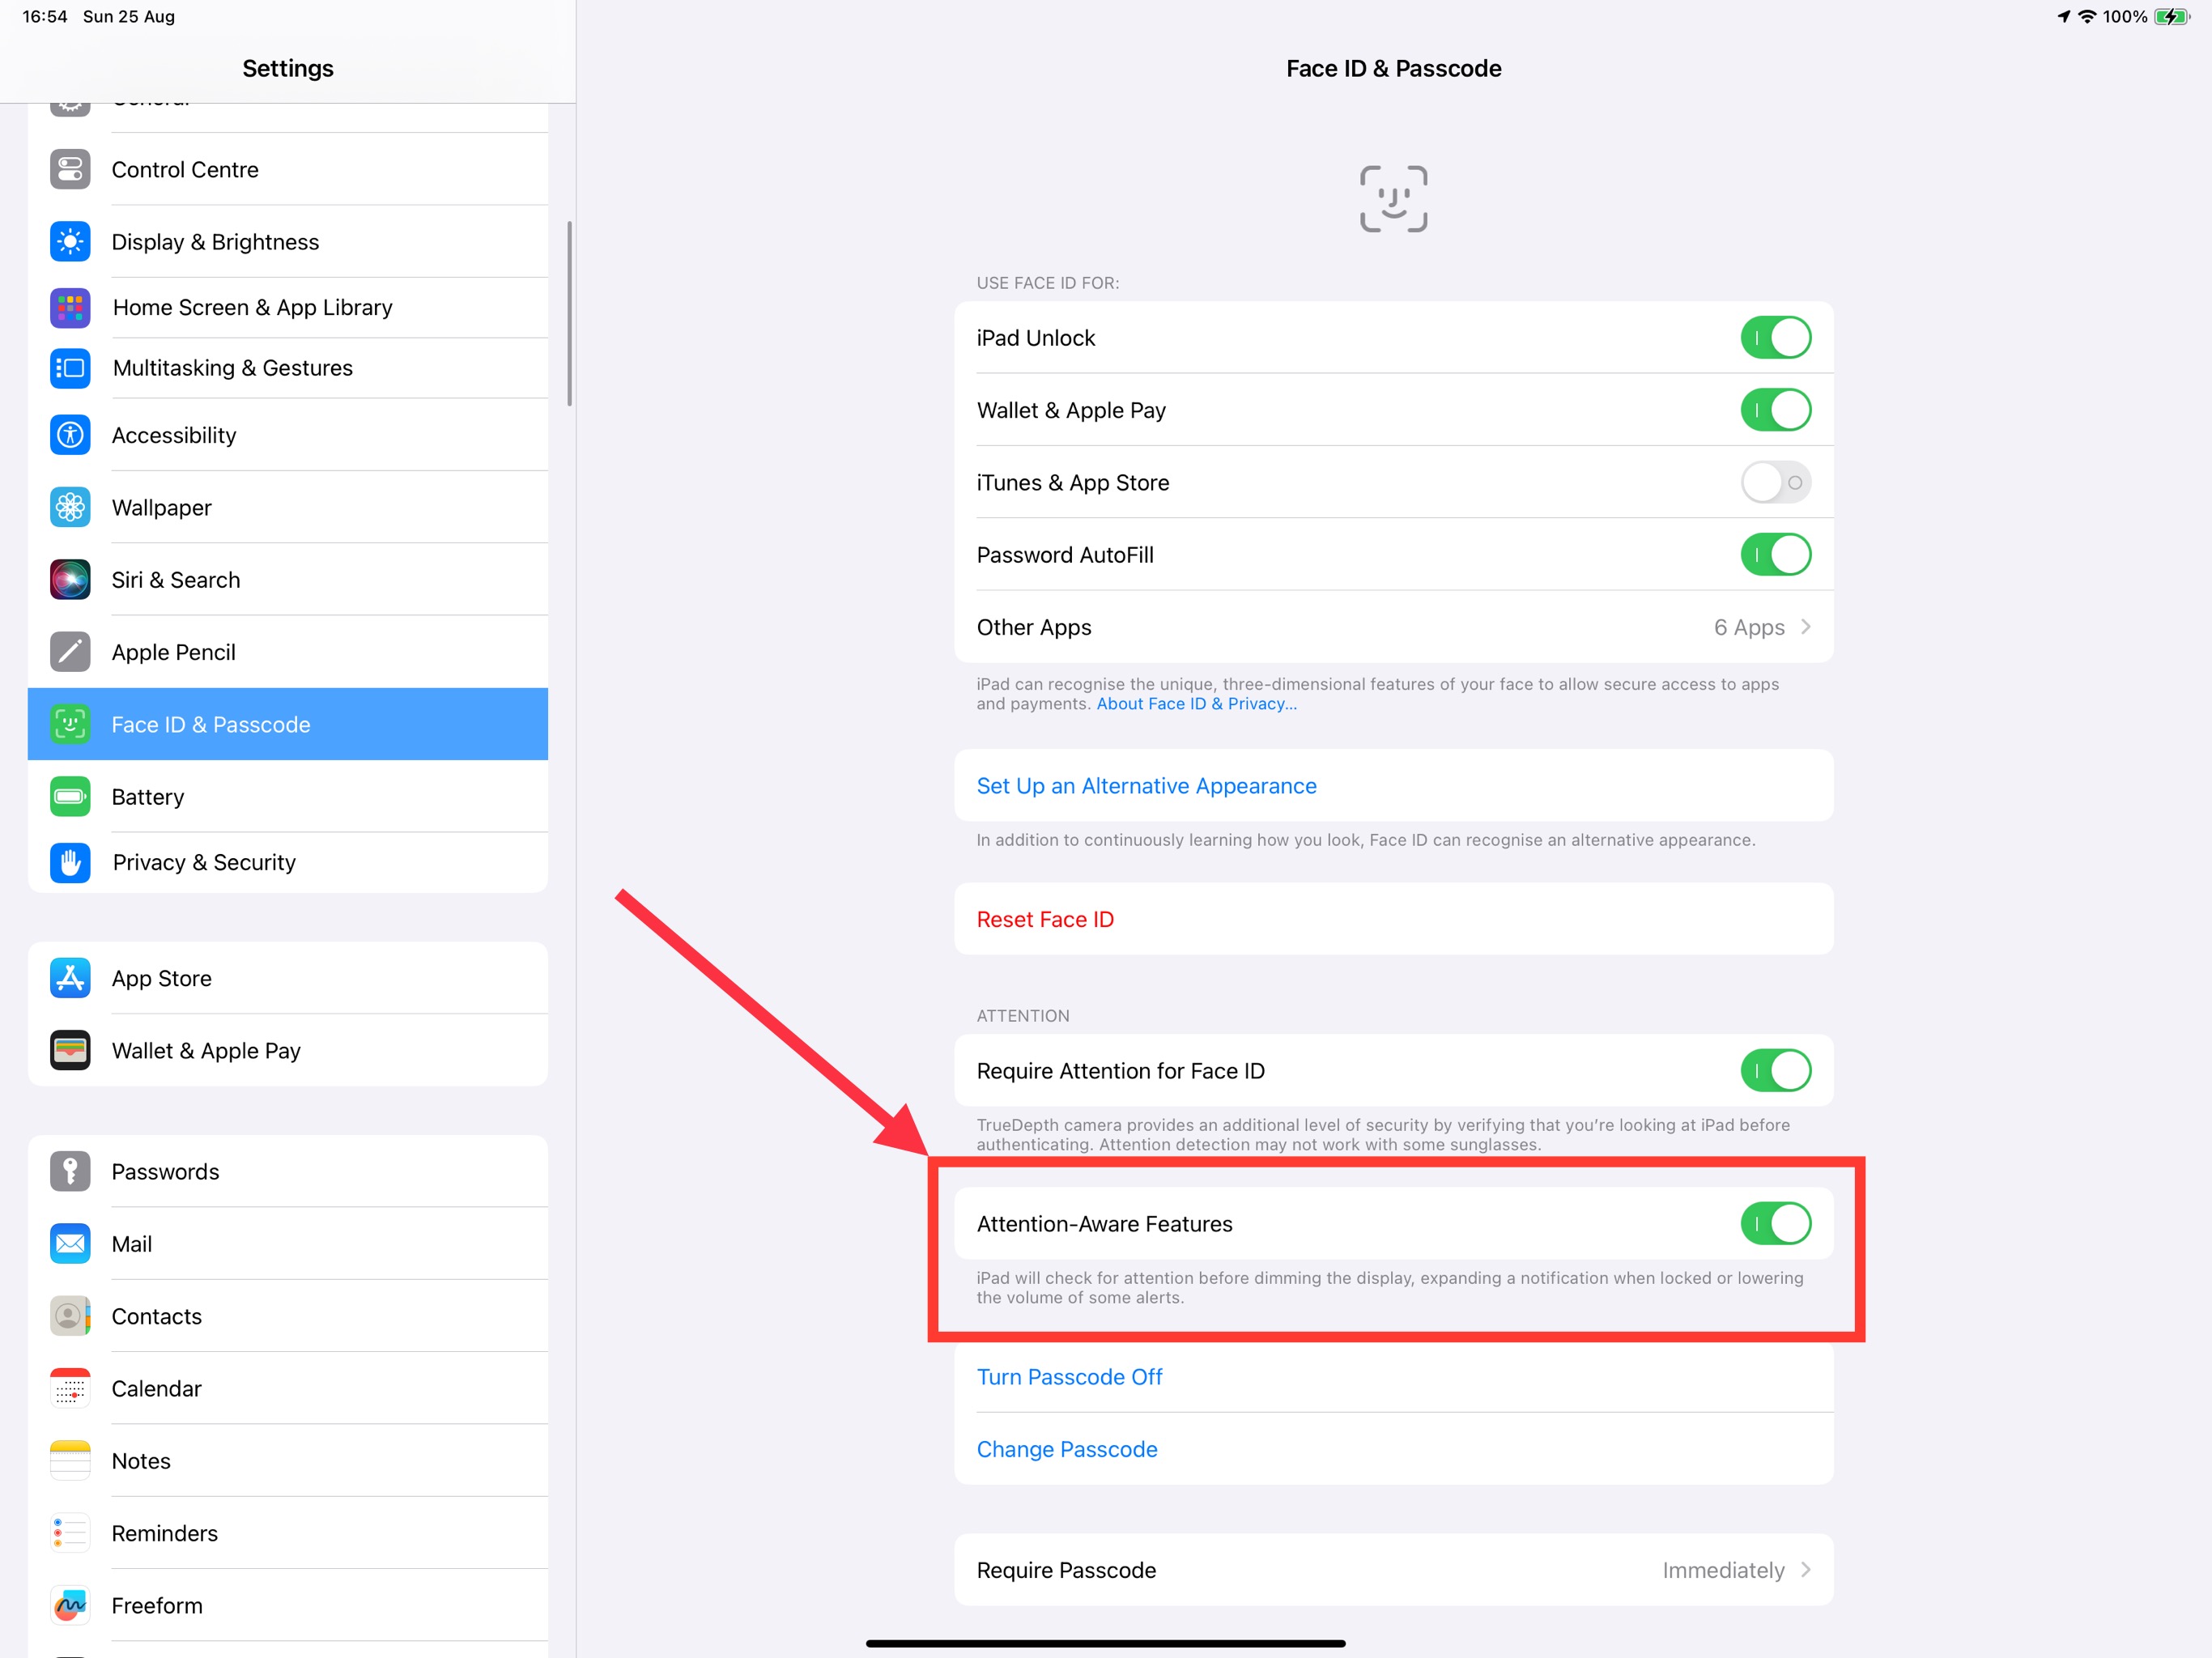
Task: Select Display & Brightness in sidebar
Action: tap(288, 241)
